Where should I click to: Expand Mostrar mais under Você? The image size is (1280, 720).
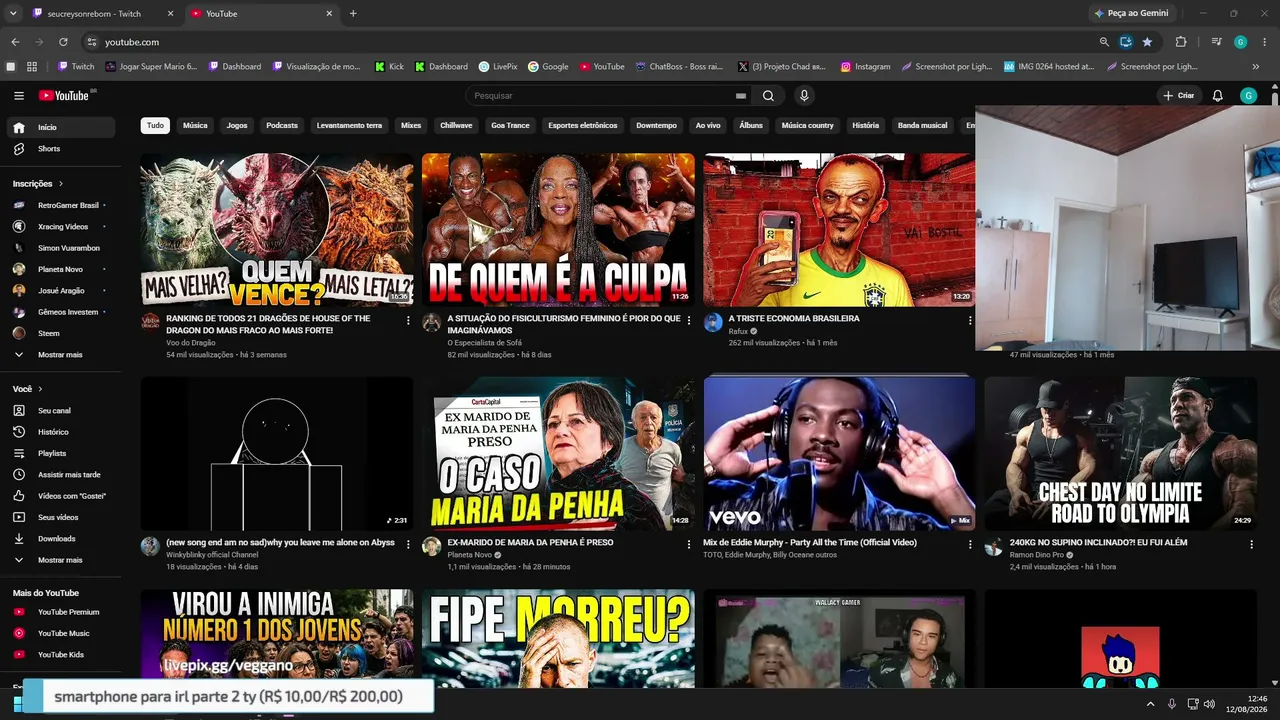60,560
